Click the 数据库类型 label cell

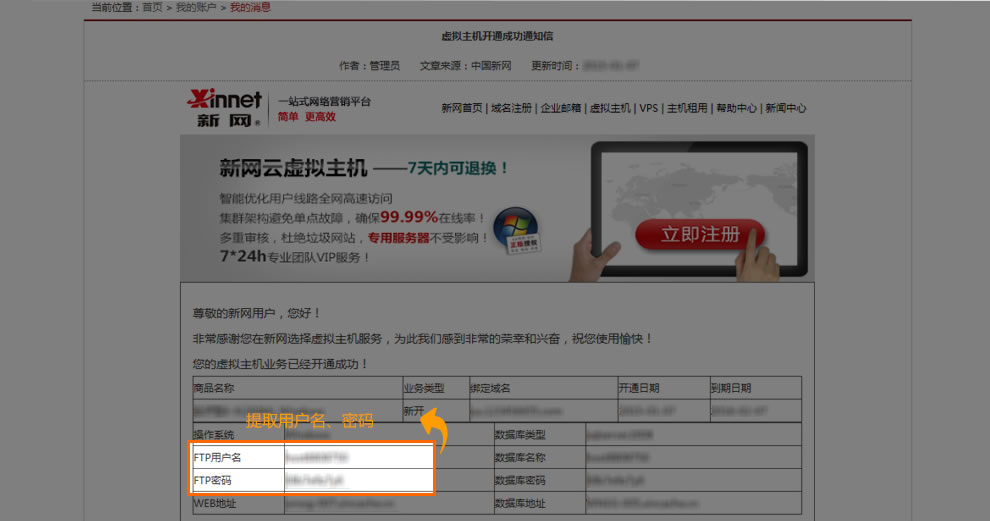click(x=539, y=434)
